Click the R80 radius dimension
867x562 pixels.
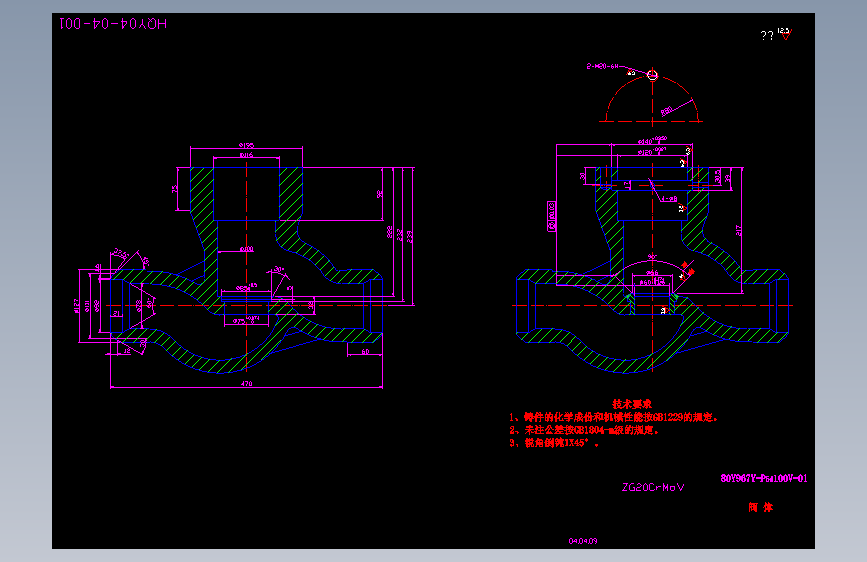point(666,111)
